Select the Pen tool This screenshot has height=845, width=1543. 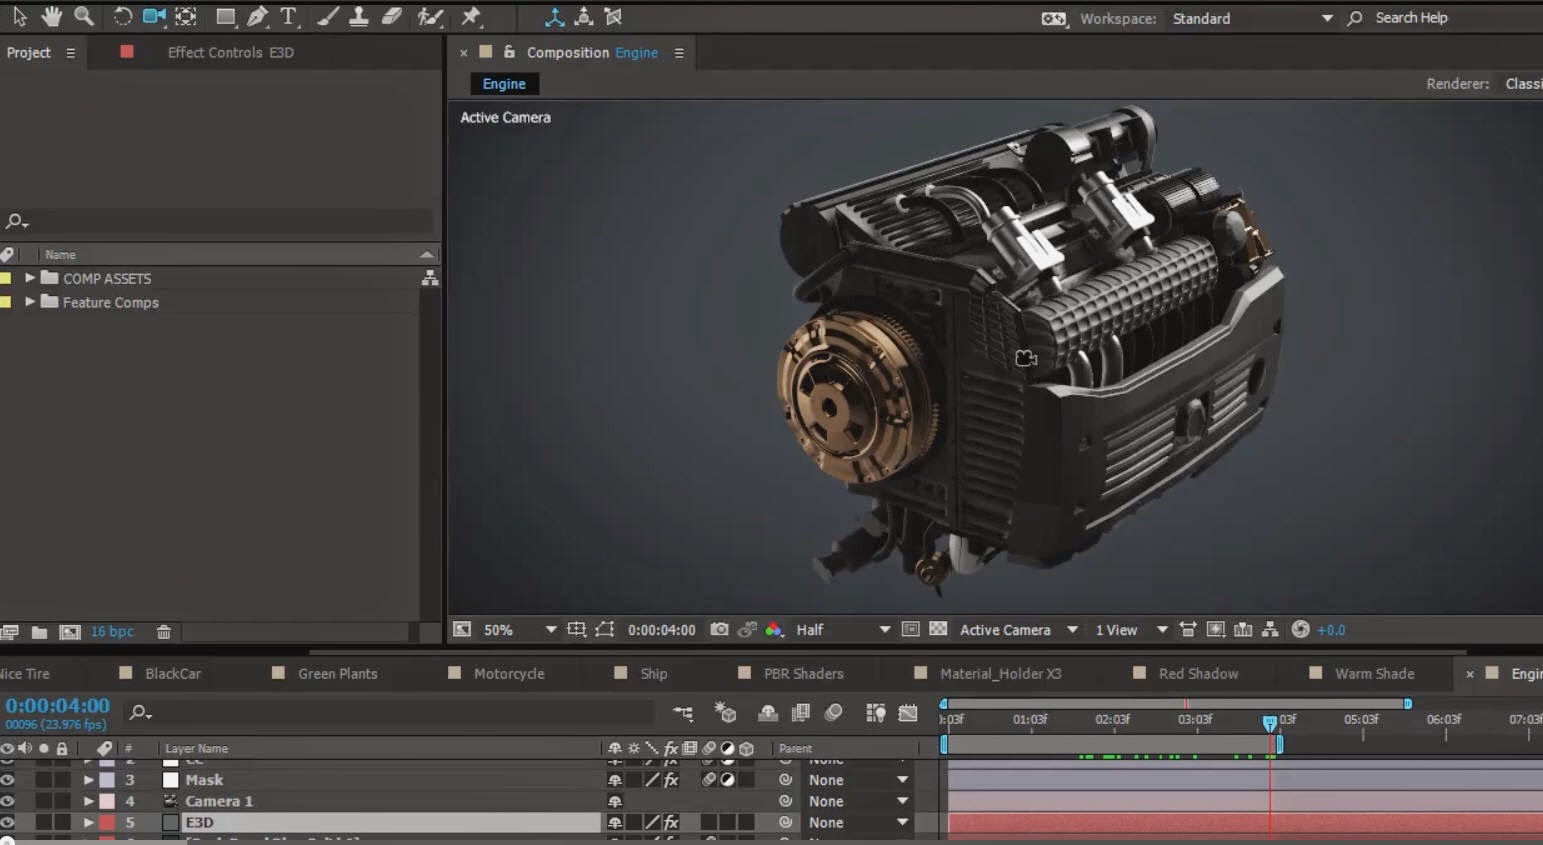(258, 17)
